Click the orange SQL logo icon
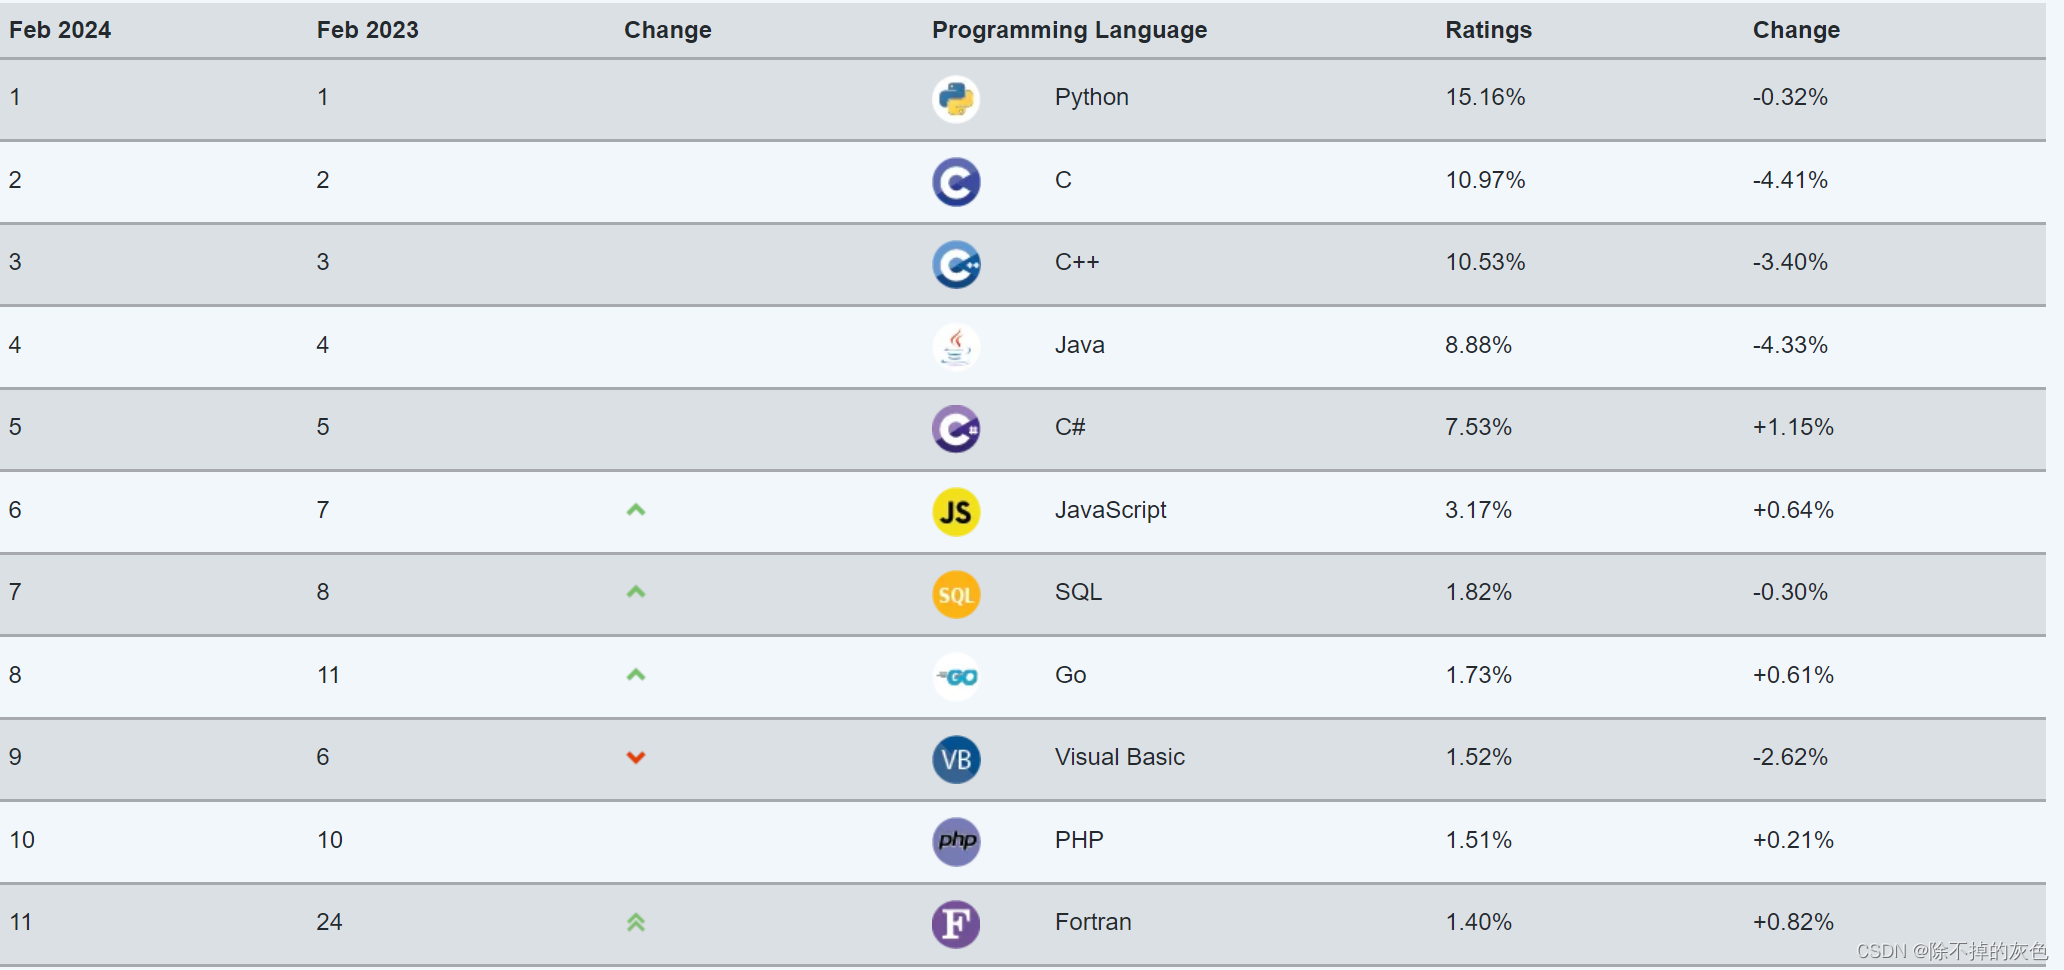 [x=956, y=594]
